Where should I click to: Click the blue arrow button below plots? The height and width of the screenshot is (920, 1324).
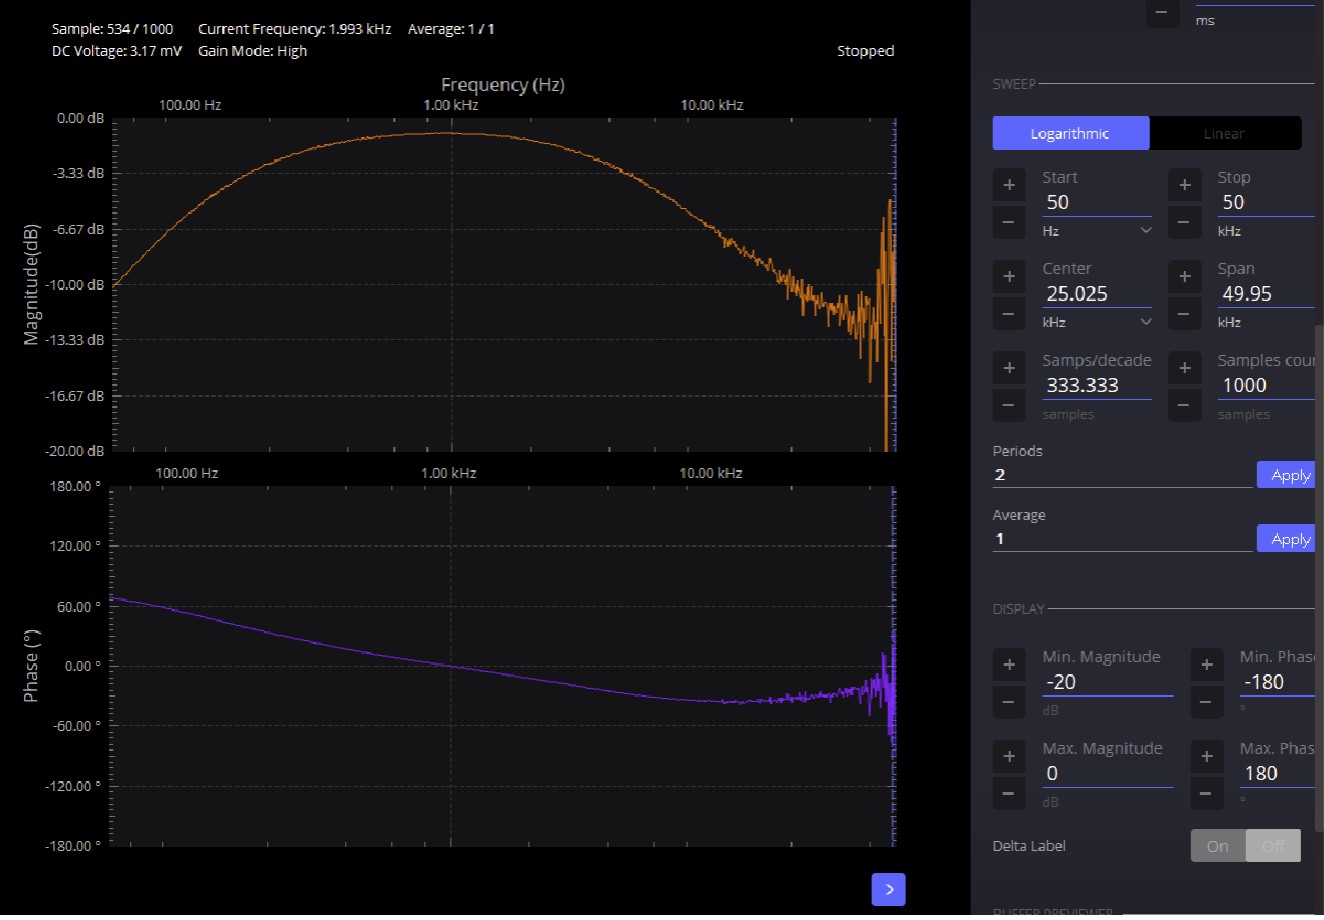tap(889, 889)
